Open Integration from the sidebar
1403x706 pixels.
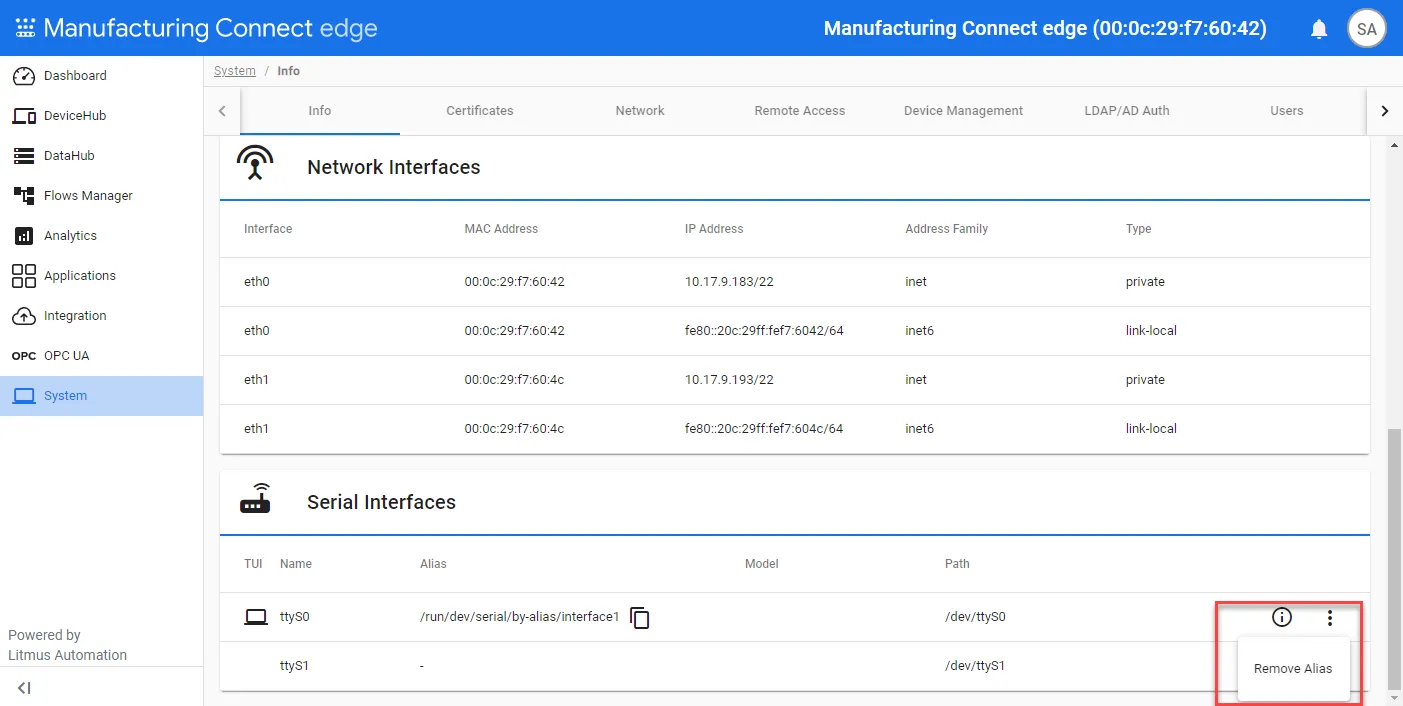click(x=101, y=316)
